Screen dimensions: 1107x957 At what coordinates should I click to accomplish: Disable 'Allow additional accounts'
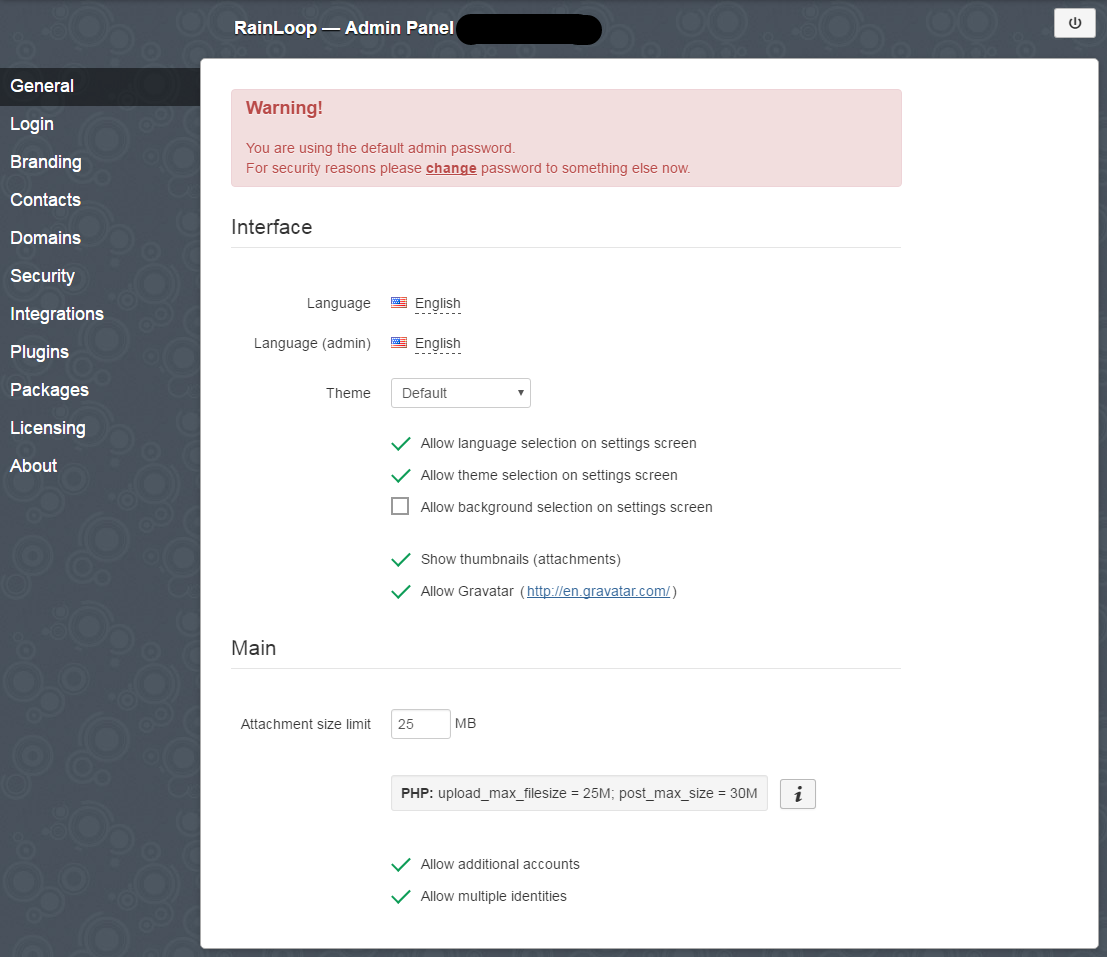(x=400, y=864)
